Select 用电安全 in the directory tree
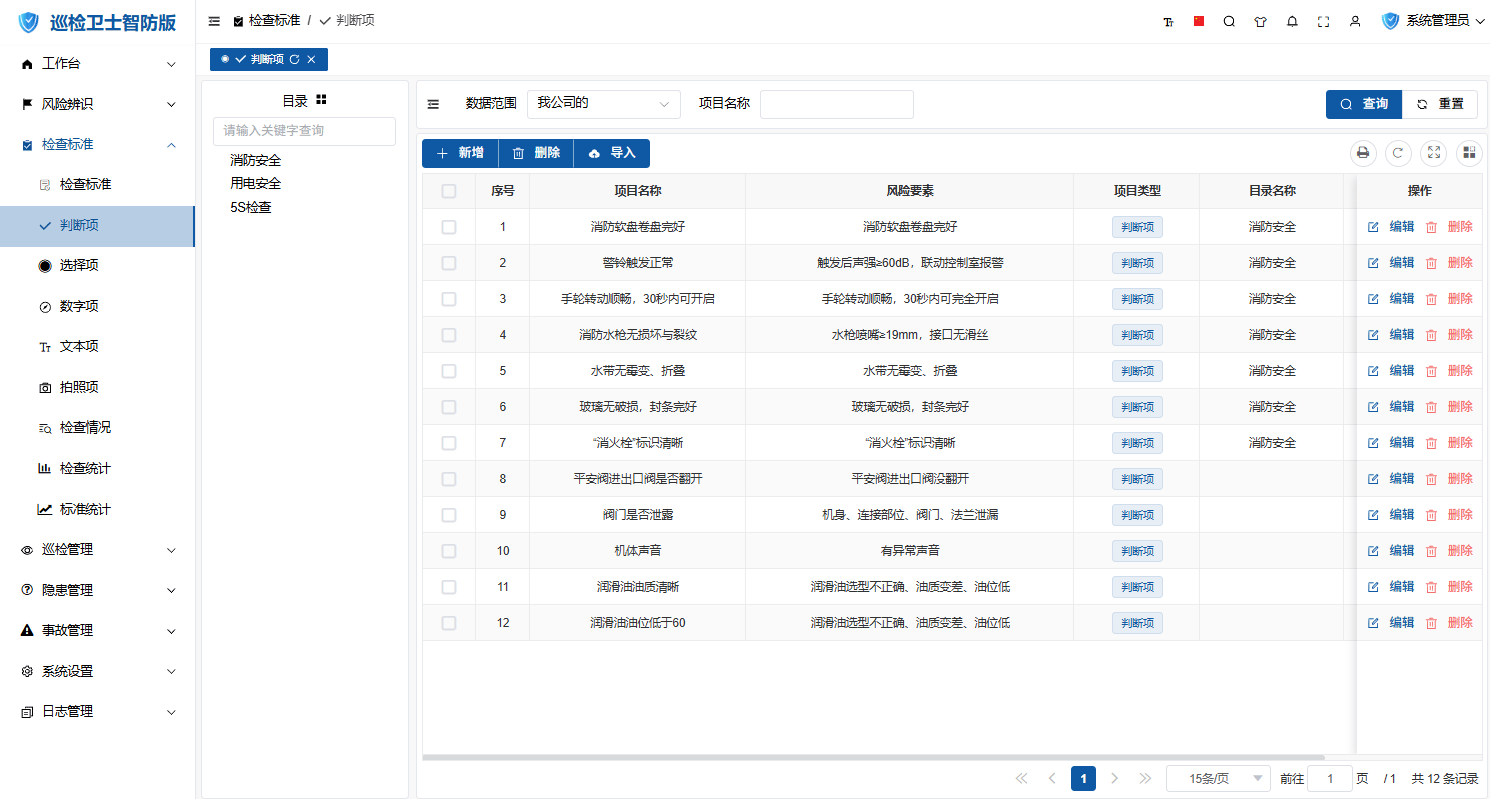Screen dimensions: 1490x799 coord(256,184)
